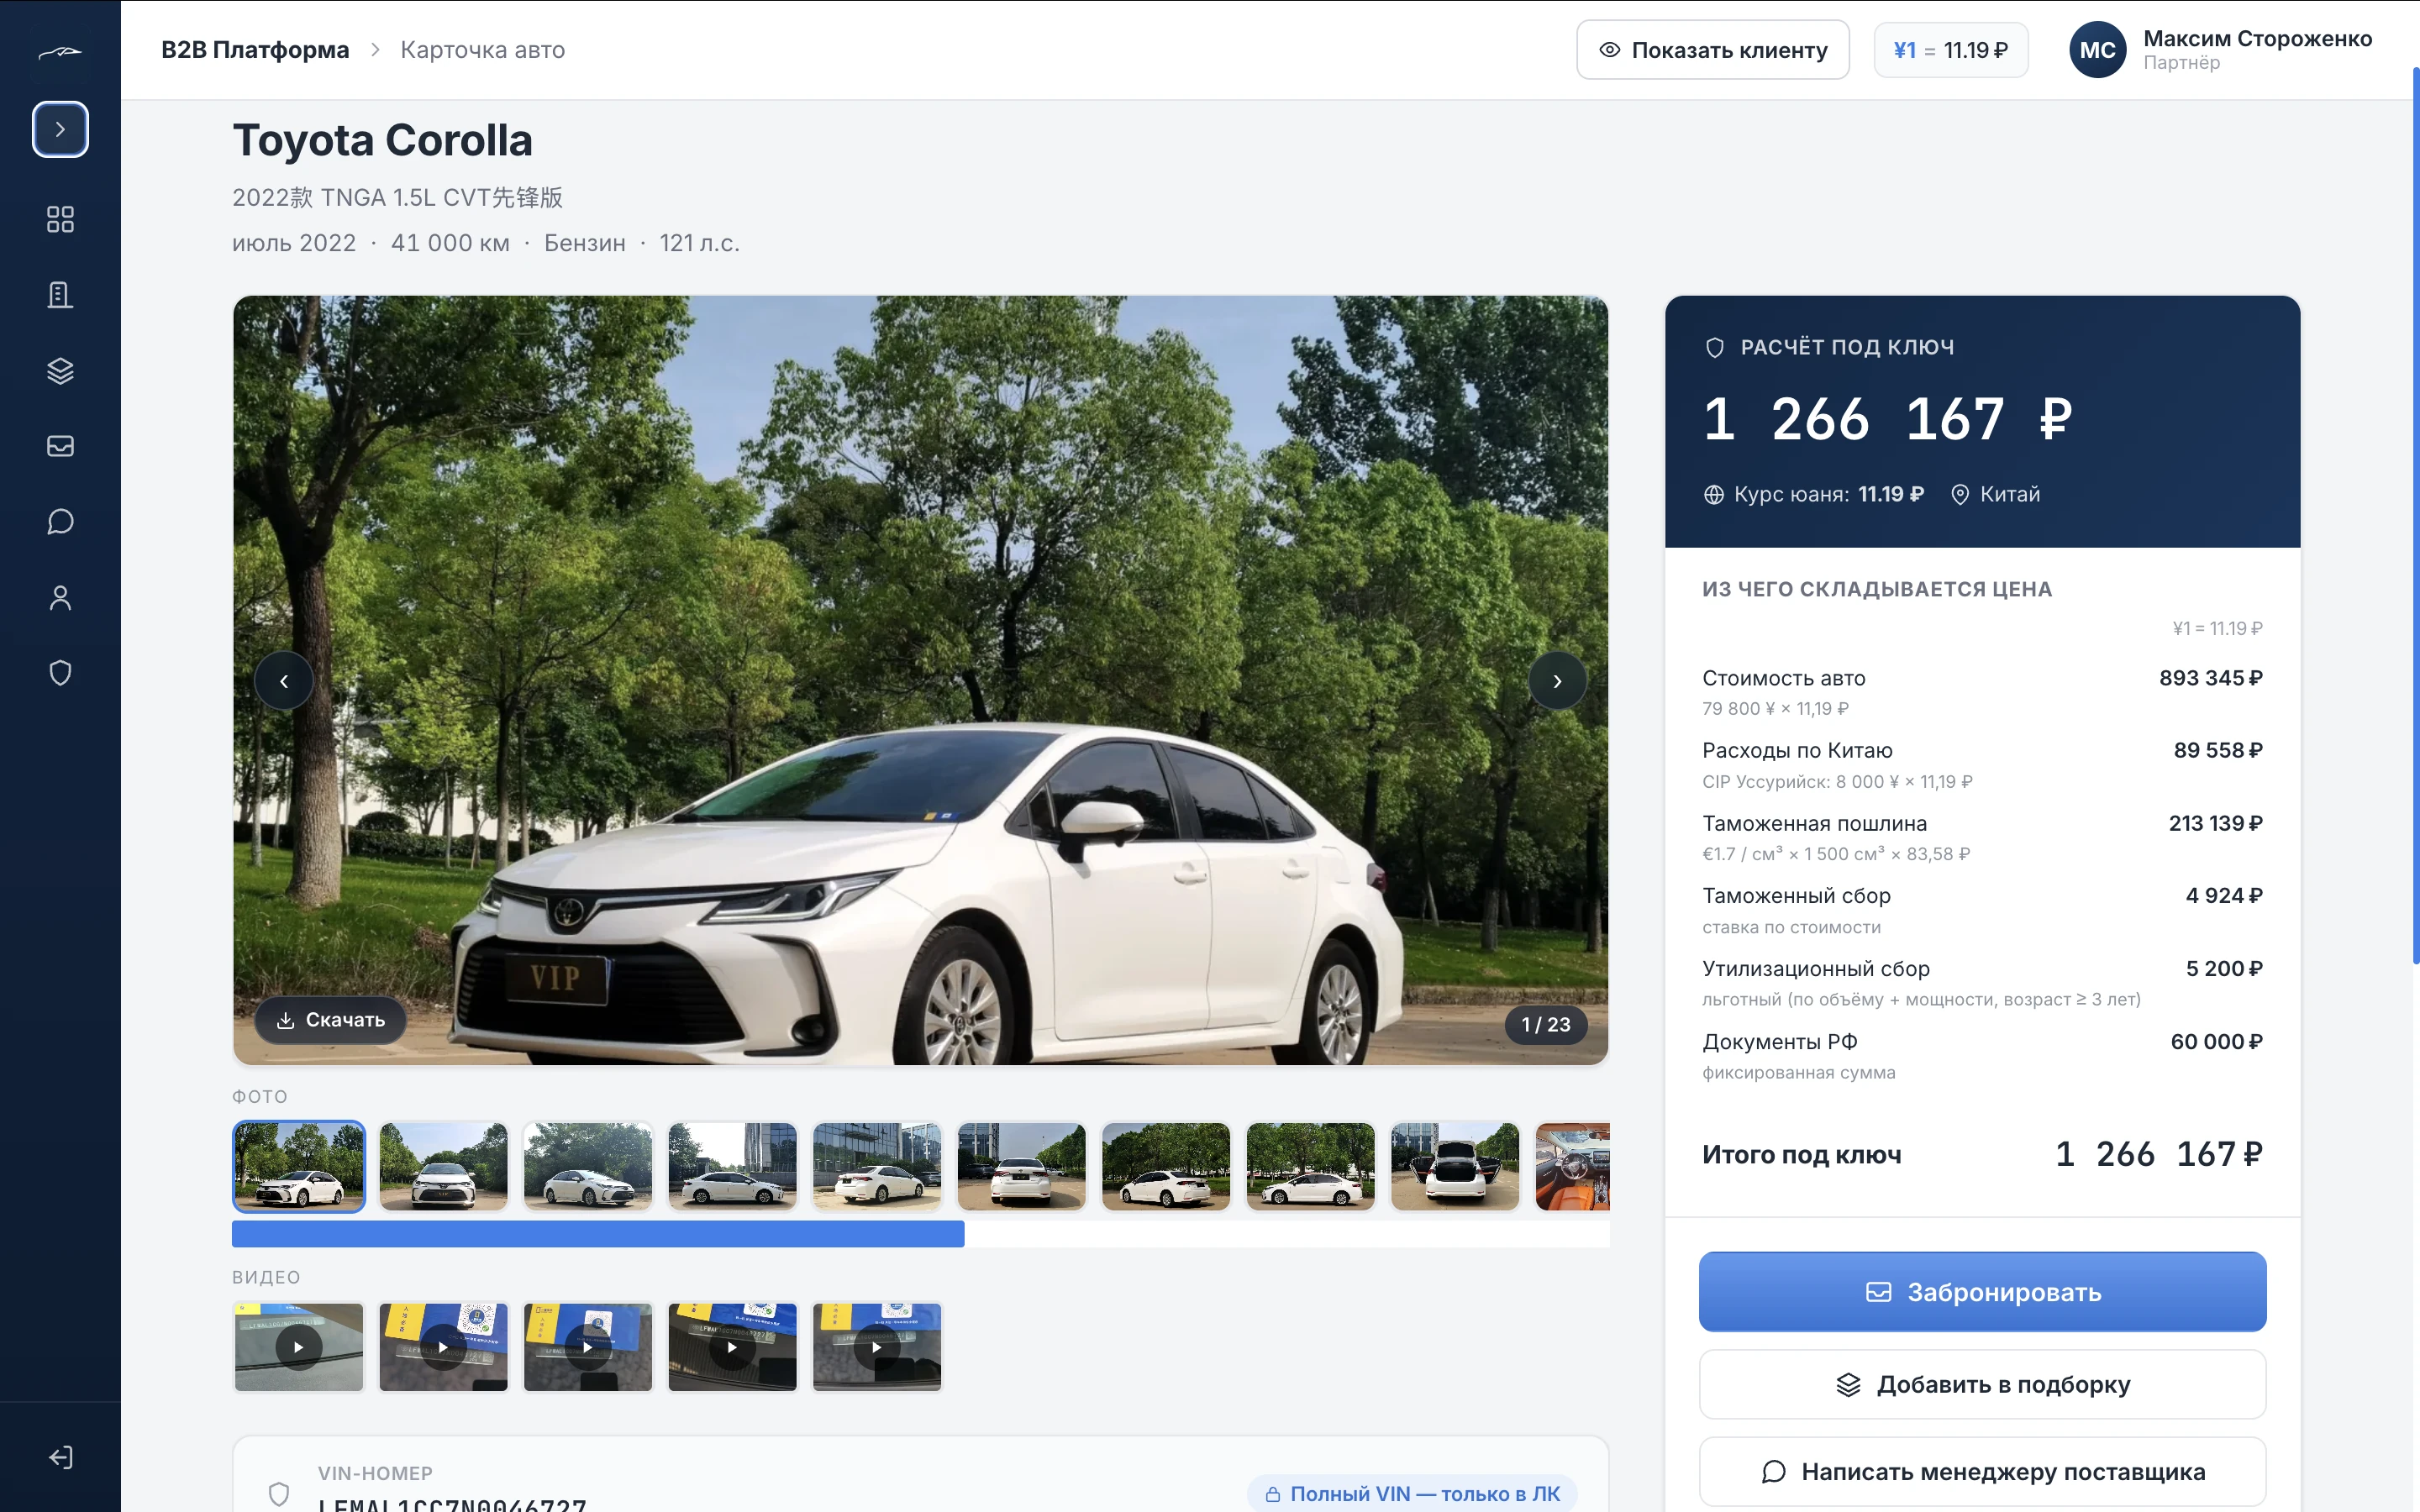Play the third video
Screen dimensions: 2420x1512
click(588, 1347)
